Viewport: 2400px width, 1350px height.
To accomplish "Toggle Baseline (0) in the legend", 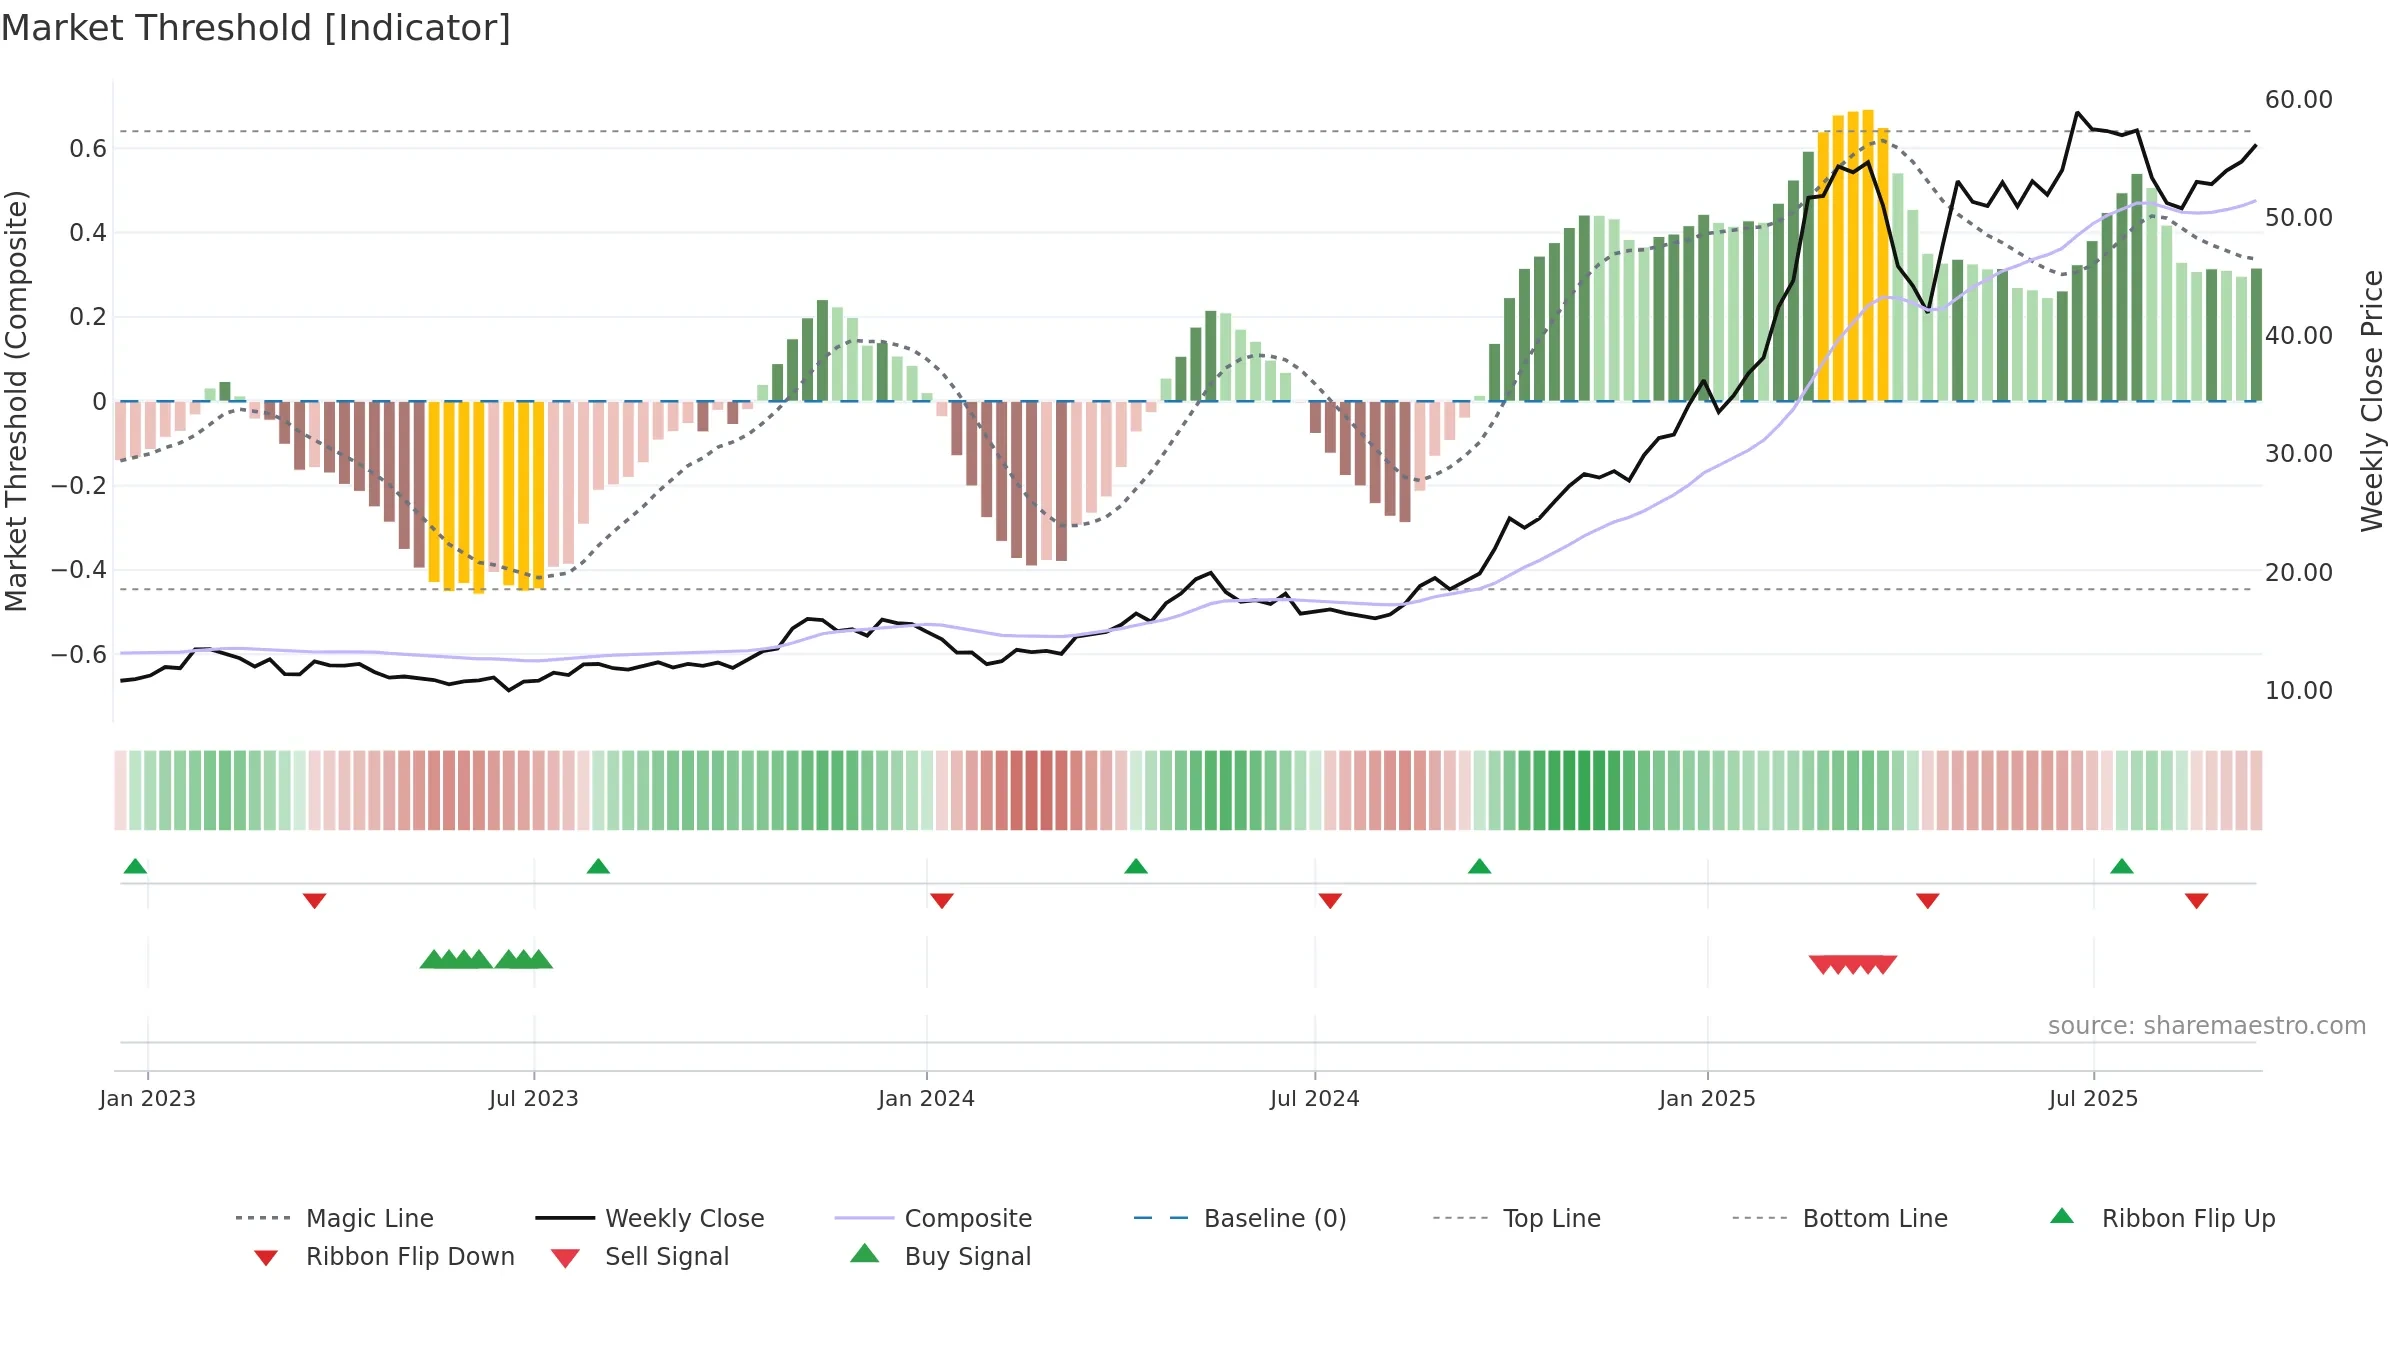I will [1240, 1218].
